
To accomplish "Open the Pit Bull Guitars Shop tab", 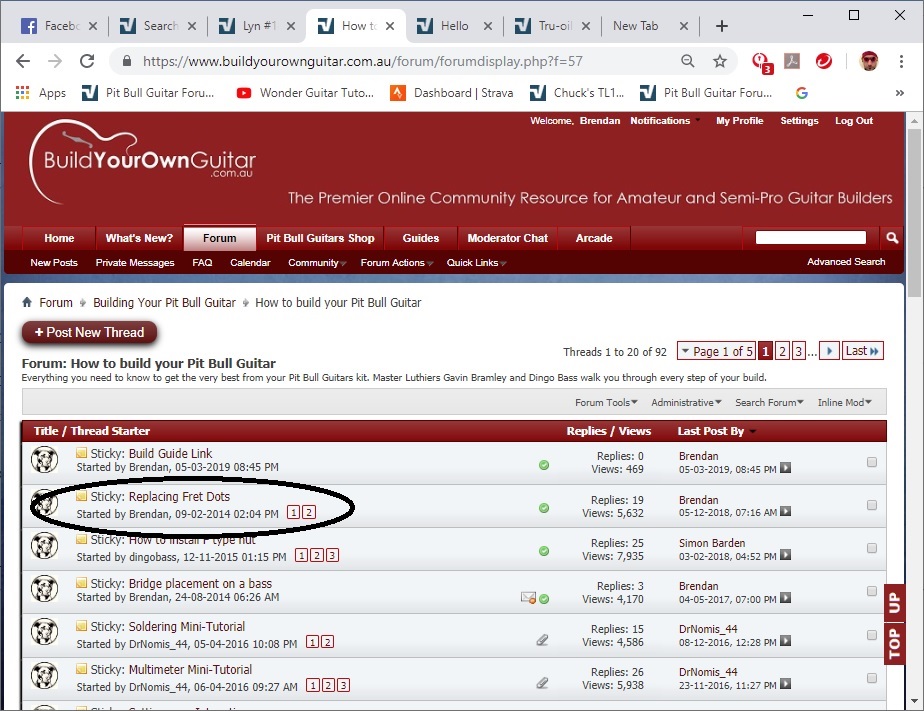I will [320, 238].
